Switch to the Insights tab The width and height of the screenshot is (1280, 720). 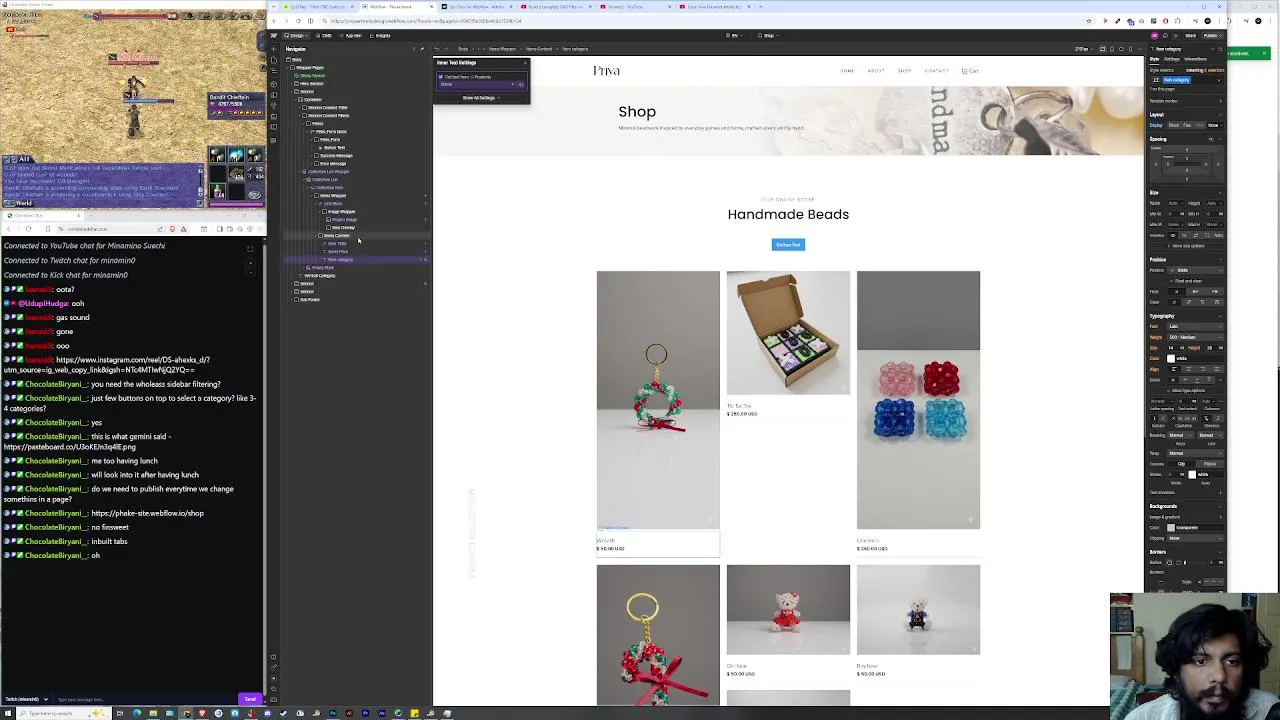[x=380, y=36]
